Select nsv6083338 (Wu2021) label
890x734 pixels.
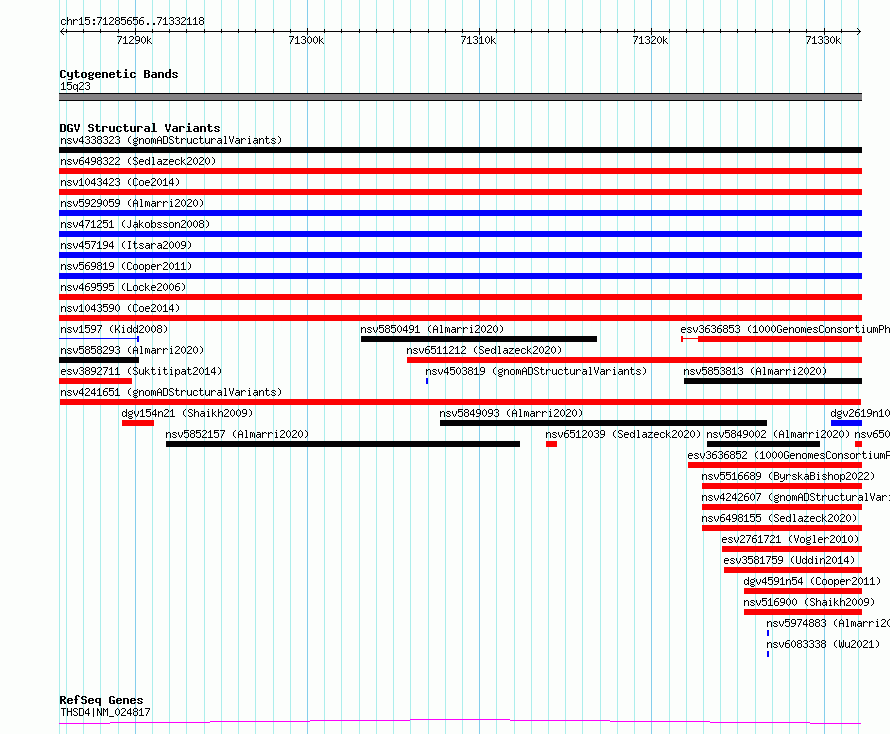pyautogui.click(x=823, y=644)
